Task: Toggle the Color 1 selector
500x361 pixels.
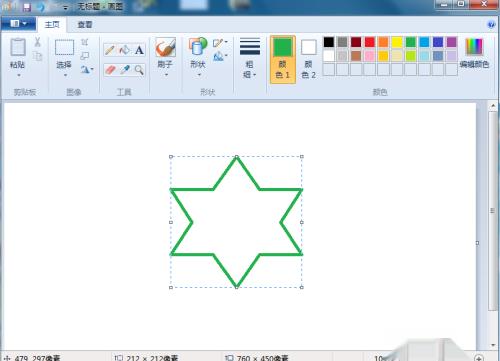Action: tap(283, 59)
